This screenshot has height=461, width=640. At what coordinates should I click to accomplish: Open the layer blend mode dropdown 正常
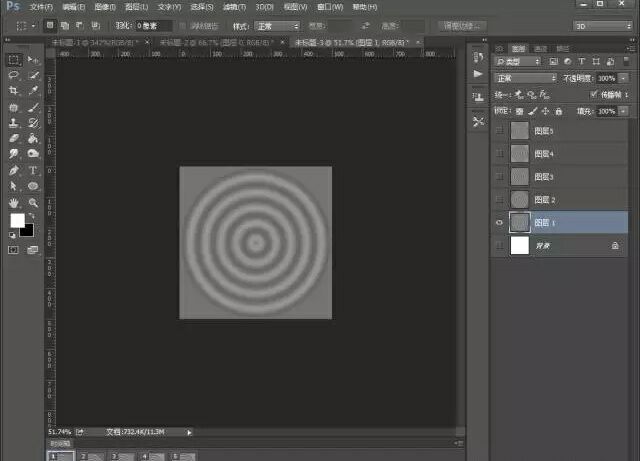pos(526,78)
